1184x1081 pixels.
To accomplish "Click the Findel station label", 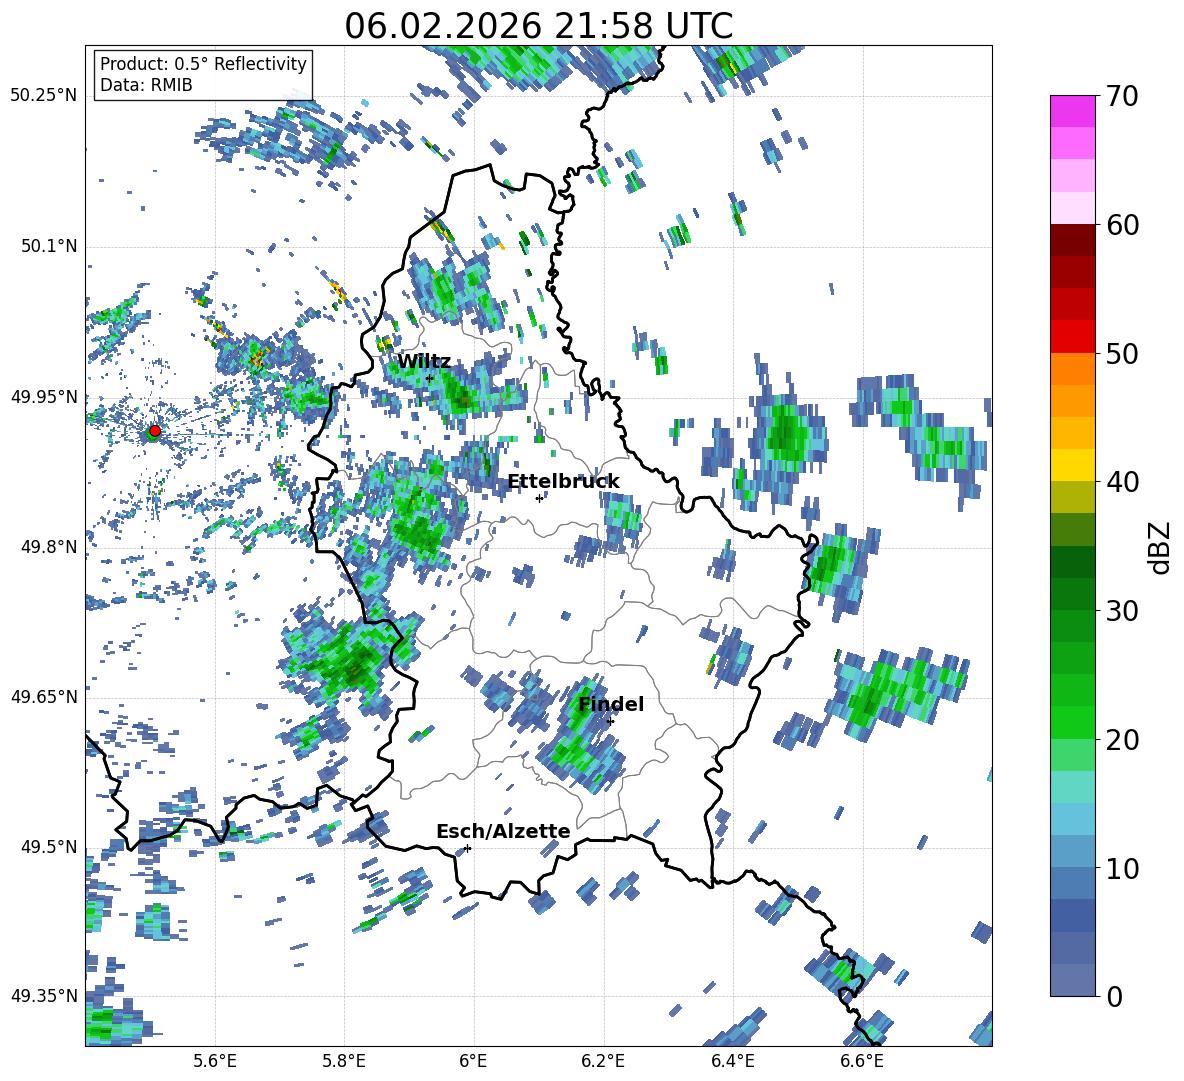I will (x=611, y=705).
